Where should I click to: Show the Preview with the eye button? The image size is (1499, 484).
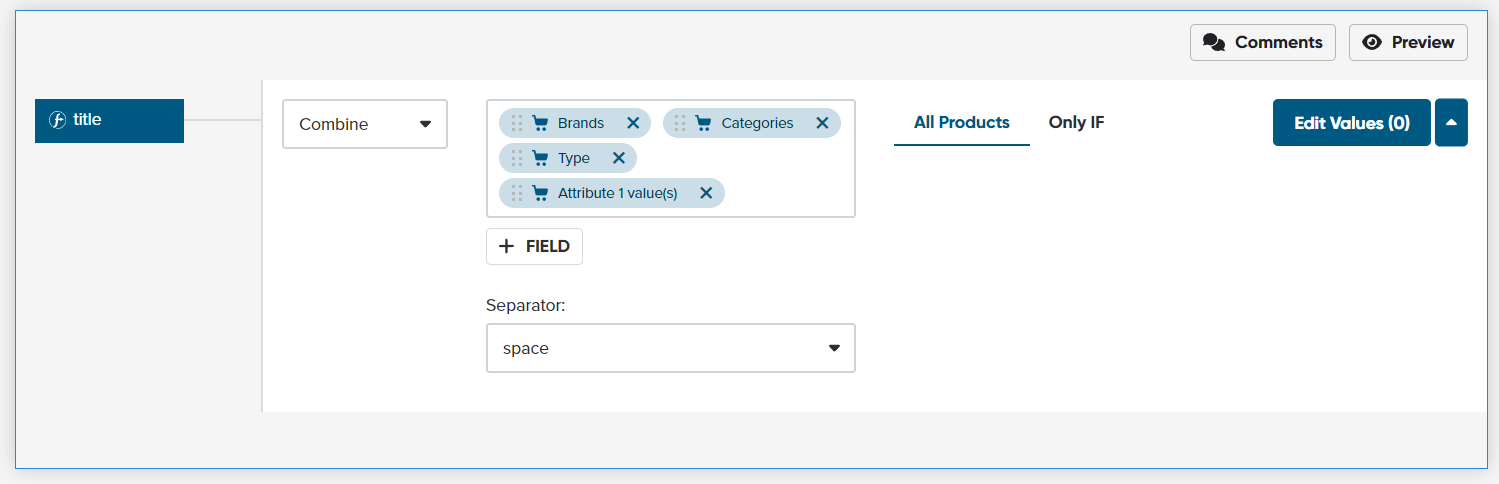pyautogui.click(x=1408, y=42)
